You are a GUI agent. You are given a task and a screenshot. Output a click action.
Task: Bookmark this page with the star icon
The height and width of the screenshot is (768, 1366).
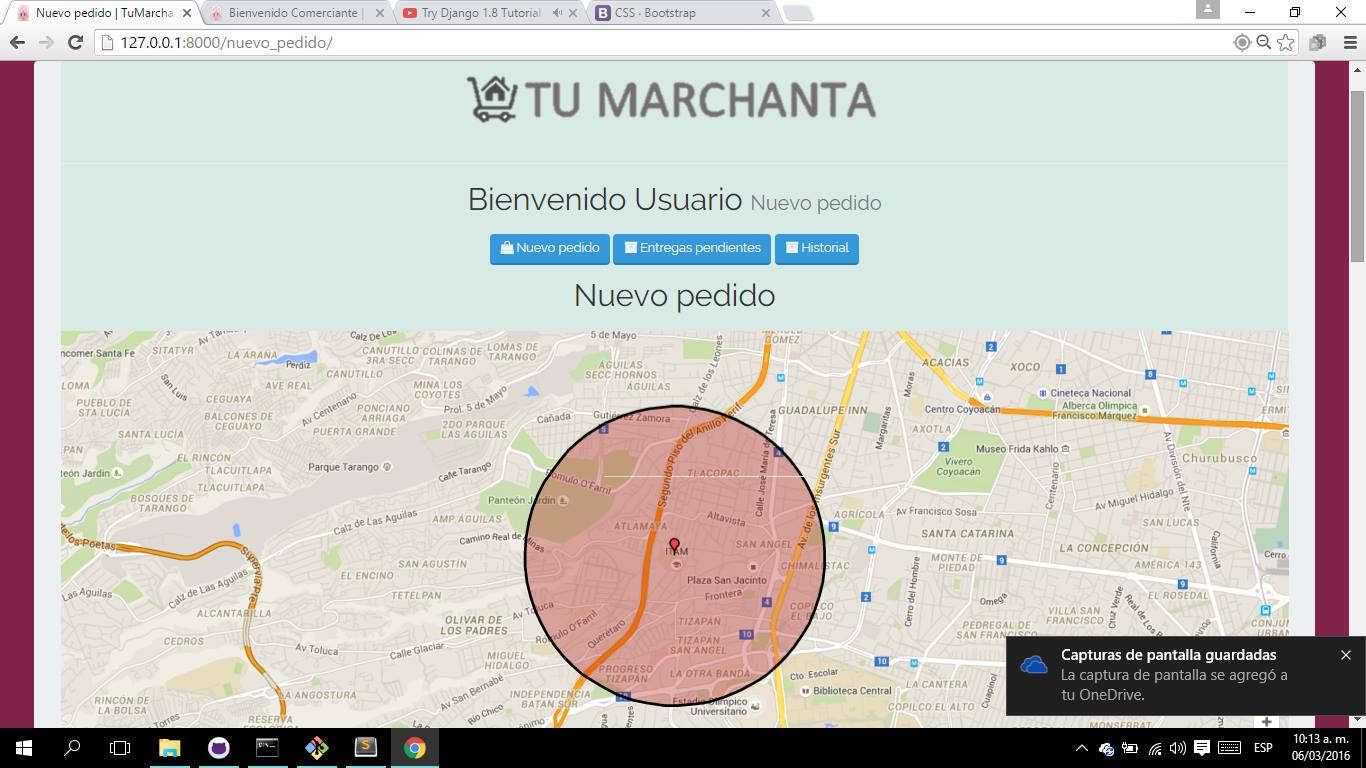click(x=1286, y=42)
